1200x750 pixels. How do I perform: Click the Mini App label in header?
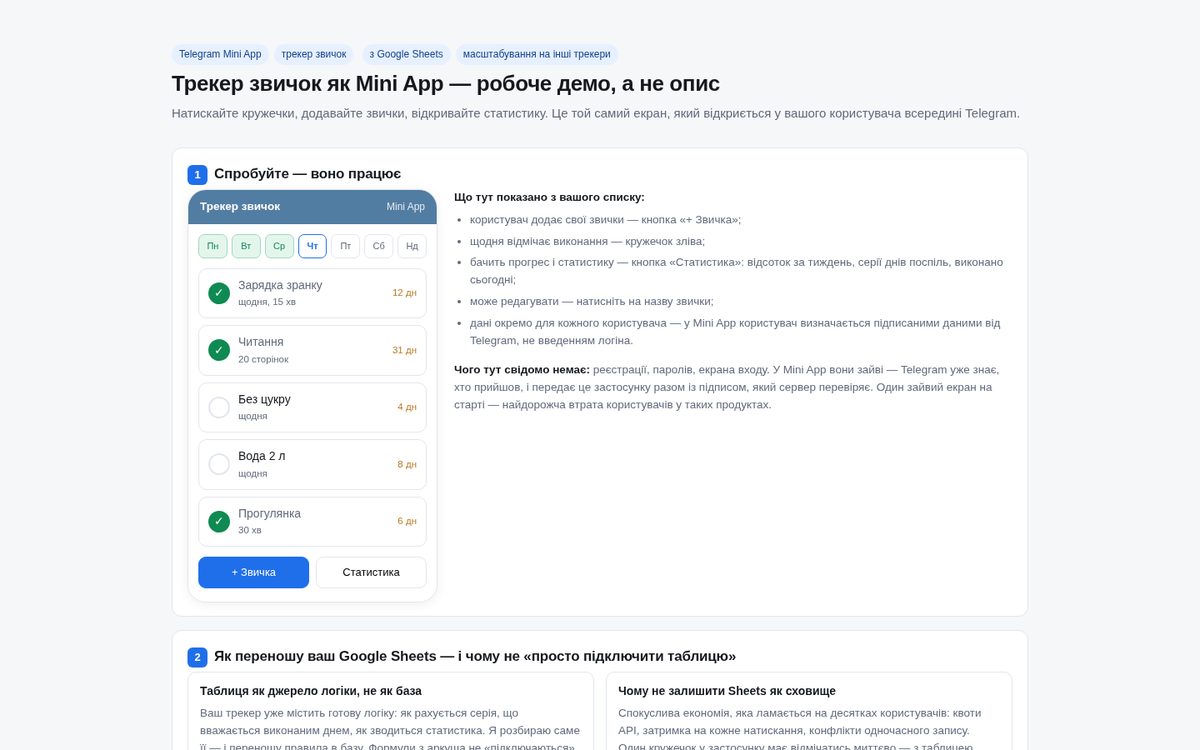click(x=406, y=207)
